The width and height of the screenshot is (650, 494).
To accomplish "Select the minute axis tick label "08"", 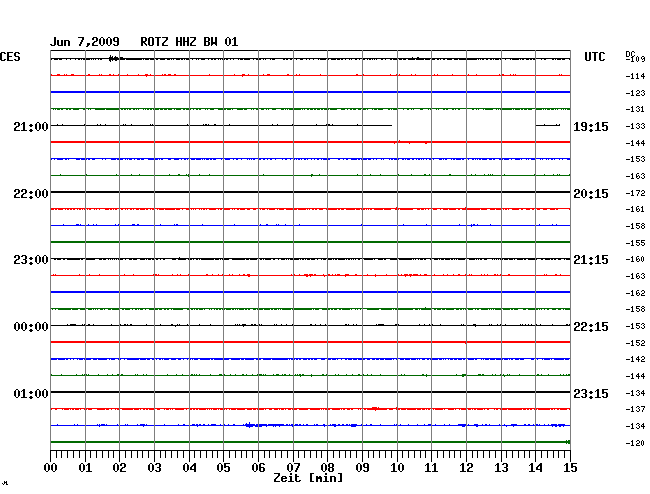I will (x=327, y=468).
